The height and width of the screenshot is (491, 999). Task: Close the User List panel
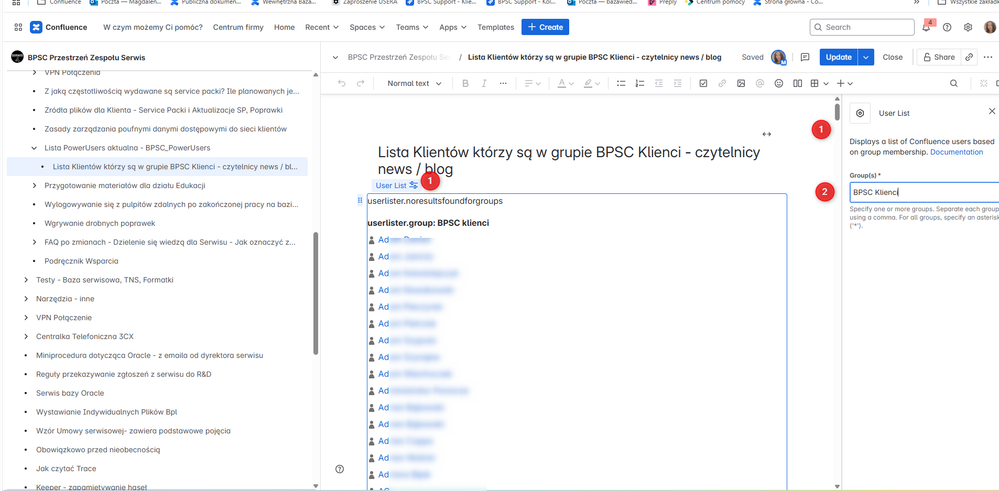(x=991, y=111)
